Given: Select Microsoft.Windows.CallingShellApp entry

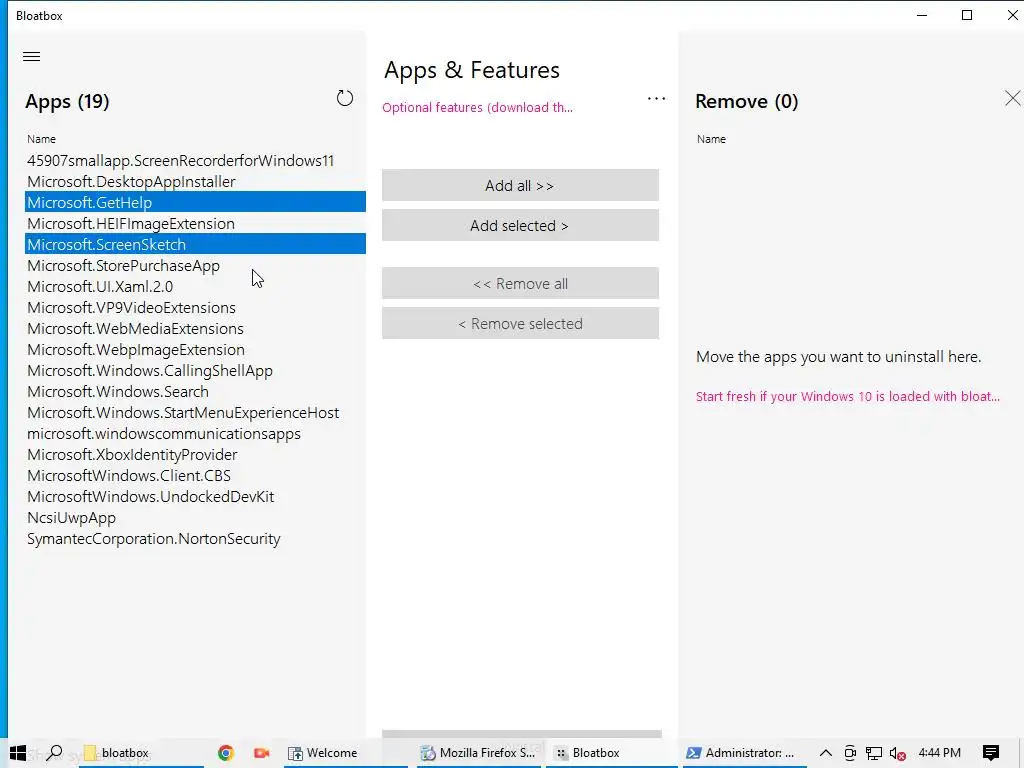Looking at the screenshot, I should click(195, 370).
